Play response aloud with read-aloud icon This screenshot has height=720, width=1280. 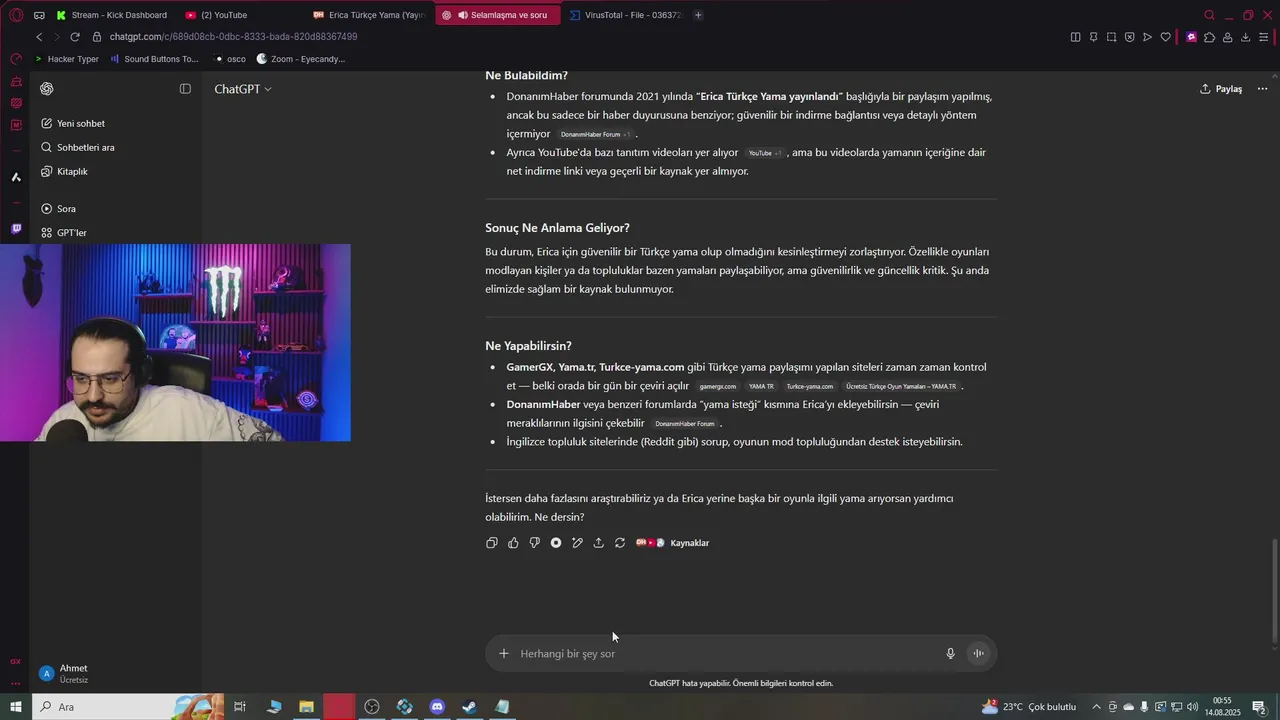coord(556,543)
